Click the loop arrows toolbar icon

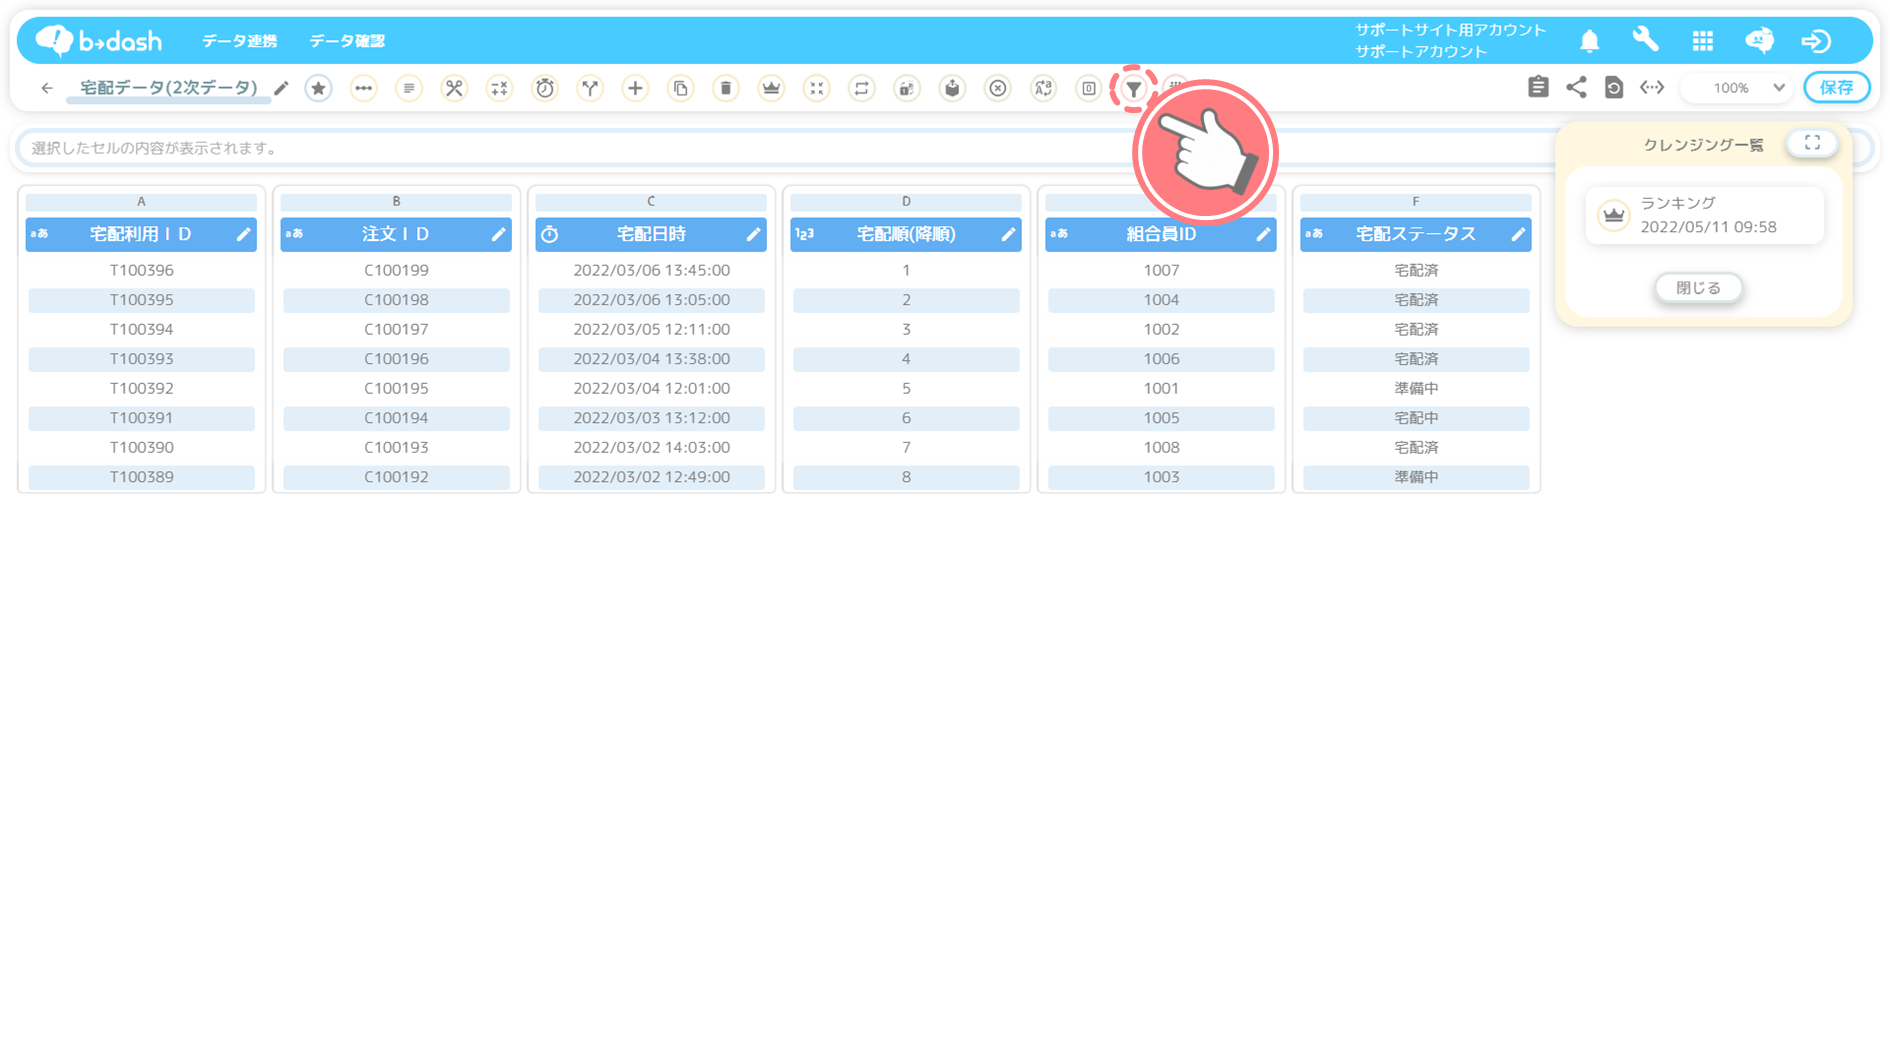[862, 88]
